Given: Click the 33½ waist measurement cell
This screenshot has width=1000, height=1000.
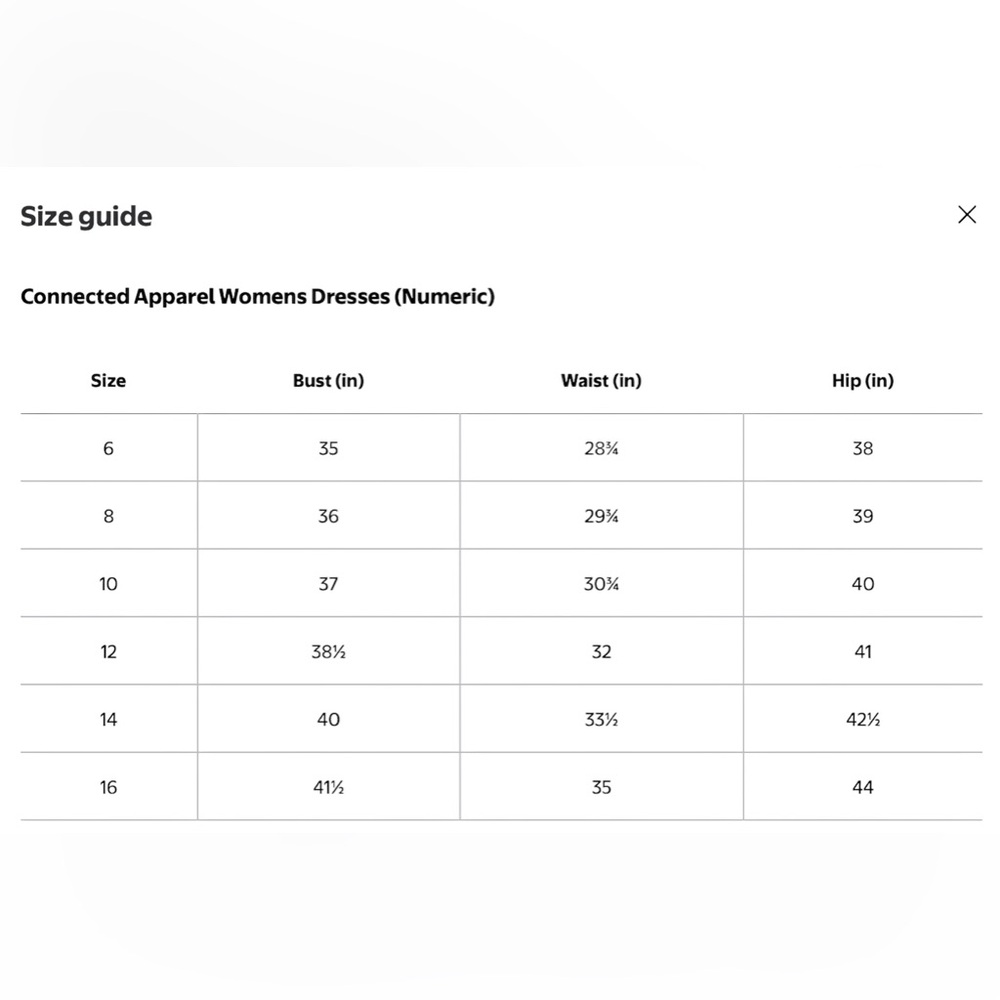Looking at the screenshot, I should tap(601, 719).
